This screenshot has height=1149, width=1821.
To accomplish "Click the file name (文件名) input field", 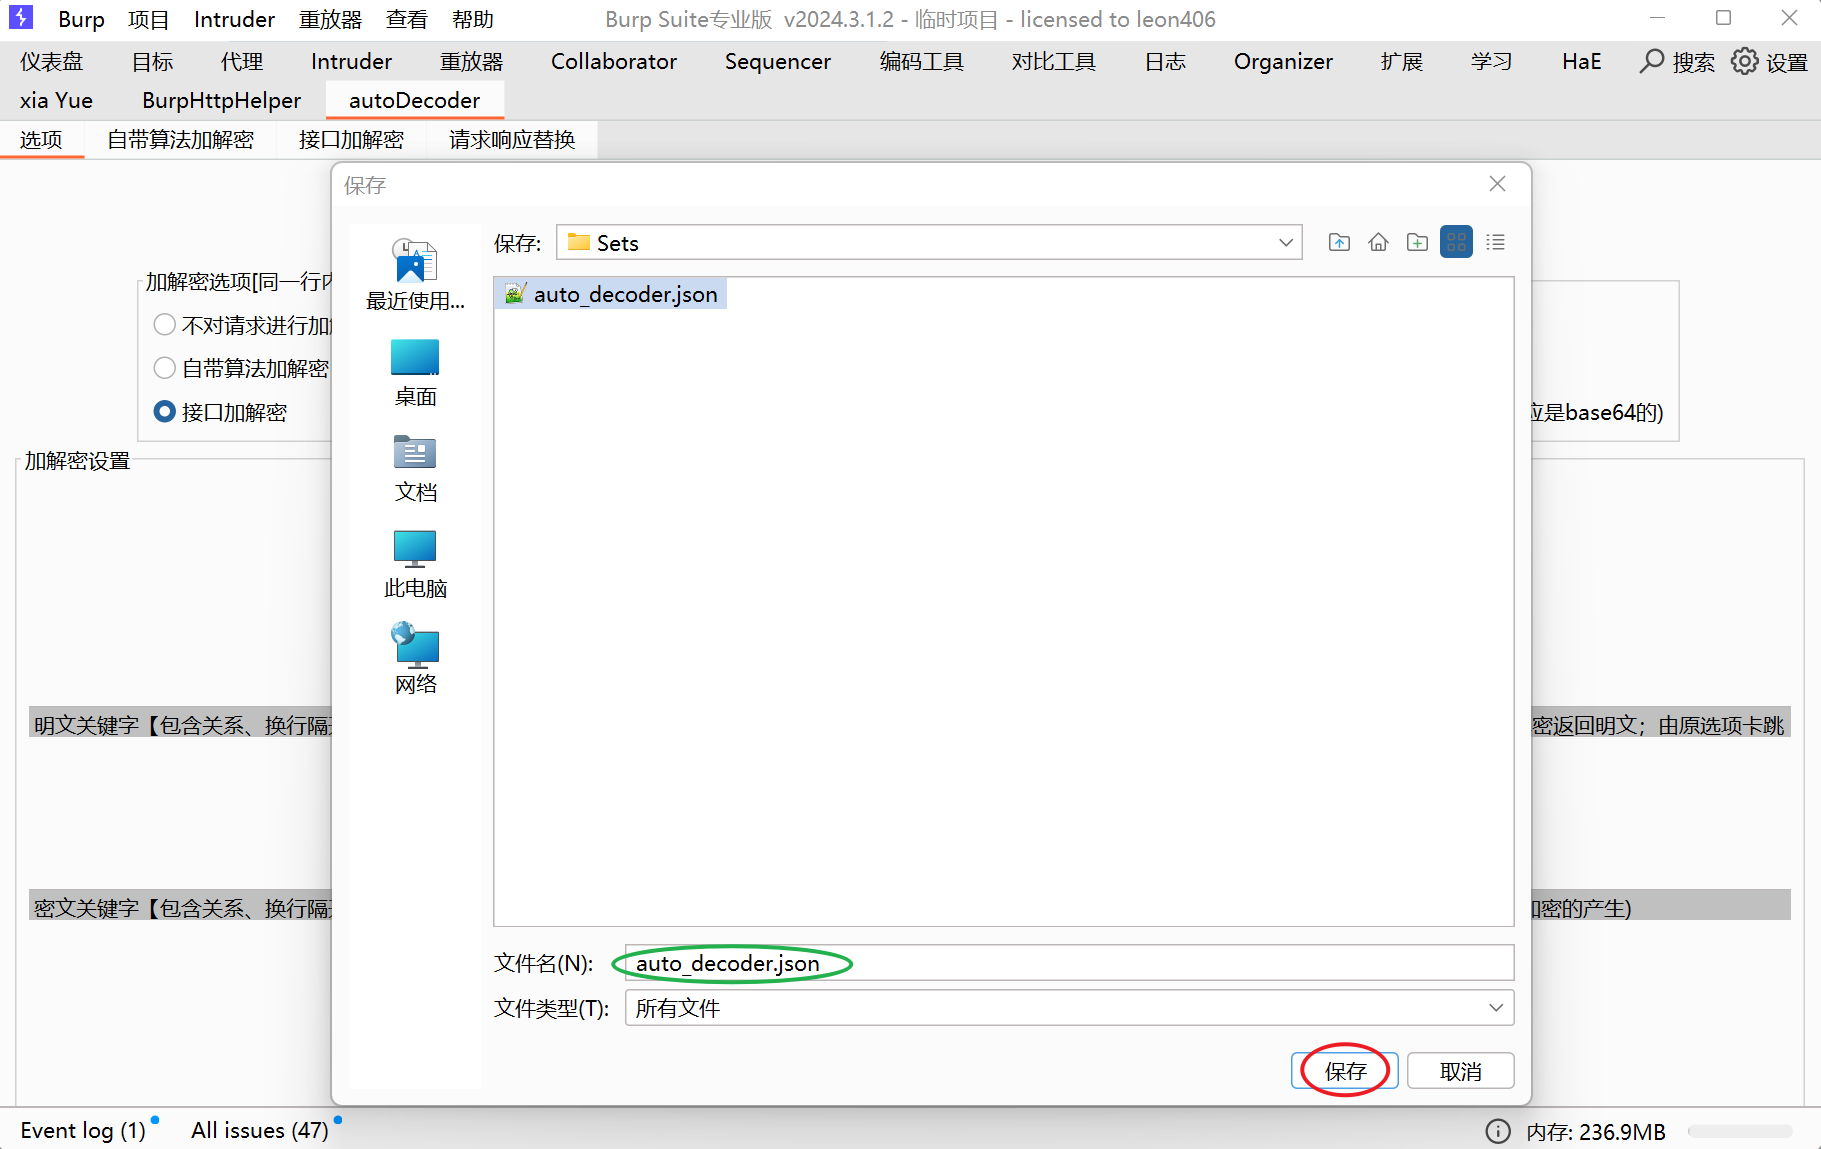I will coord(1069,963).
